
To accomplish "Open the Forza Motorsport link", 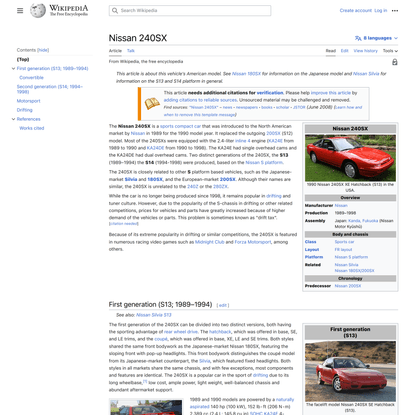I will [253, 242].
